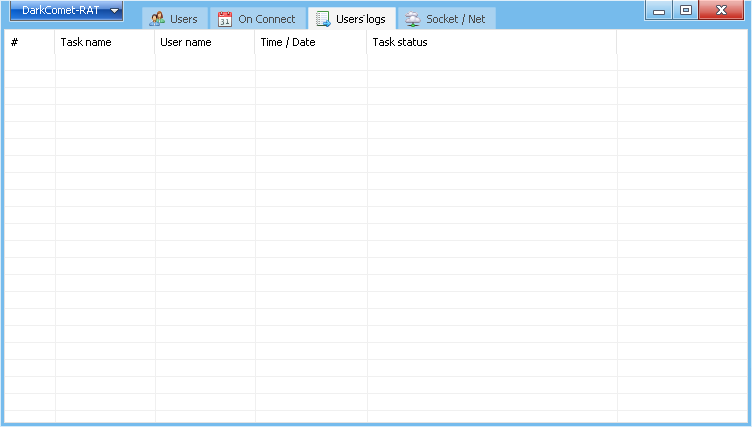This screenshot has height=427, width=752.
Task: Go to the Socket / Net tab
Action: (455, 19)
